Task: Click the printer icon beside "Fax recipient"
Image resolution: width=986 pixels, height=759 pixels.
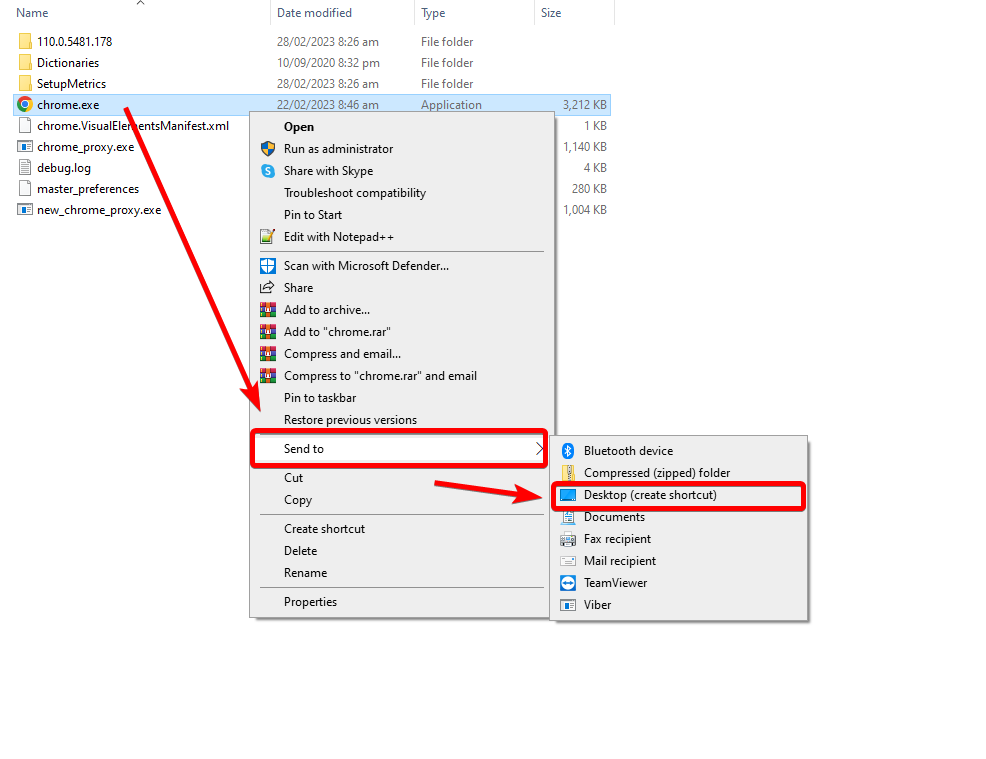Action: [x=567, y=538]
